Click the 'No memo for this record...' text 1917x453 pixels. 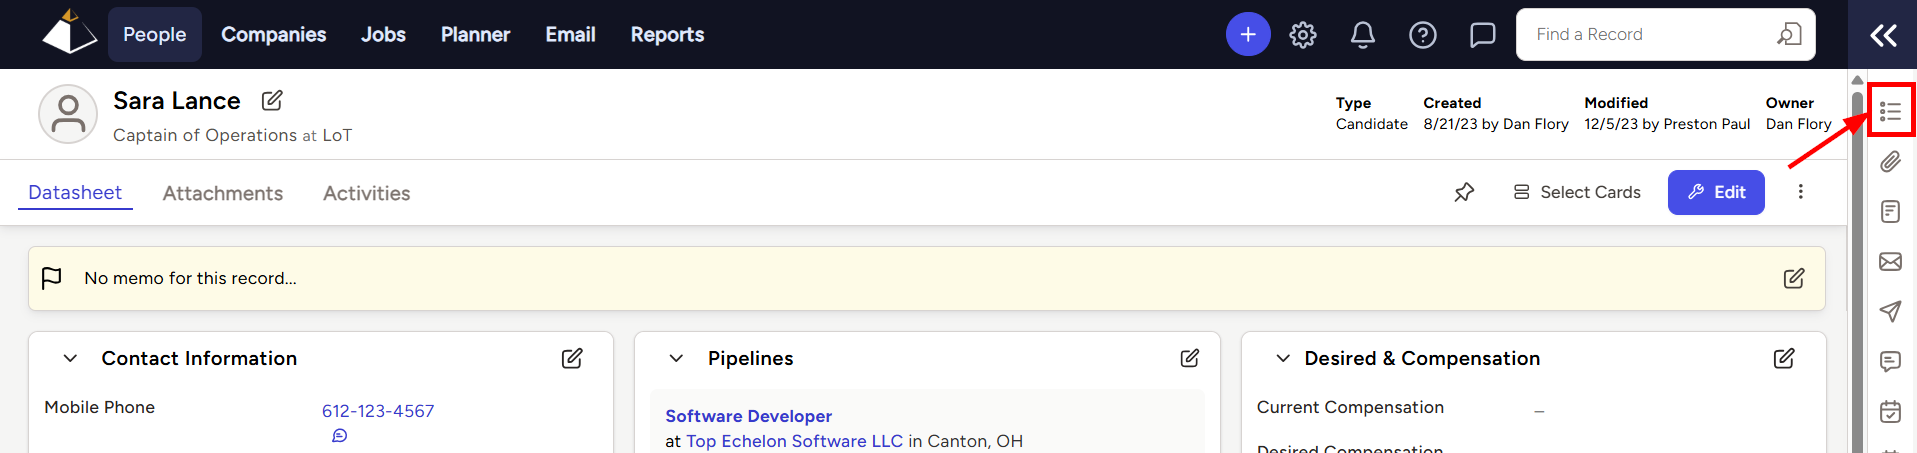[x=190, y=278]
